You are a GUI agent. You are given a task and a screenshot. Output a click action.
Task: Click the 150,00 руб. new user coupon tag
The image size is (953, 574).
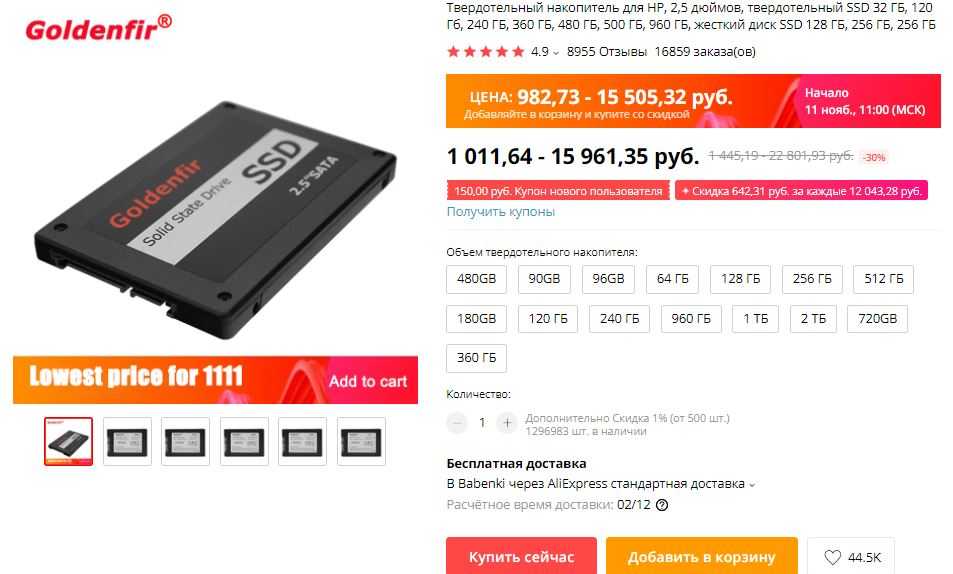pos(558,191)
